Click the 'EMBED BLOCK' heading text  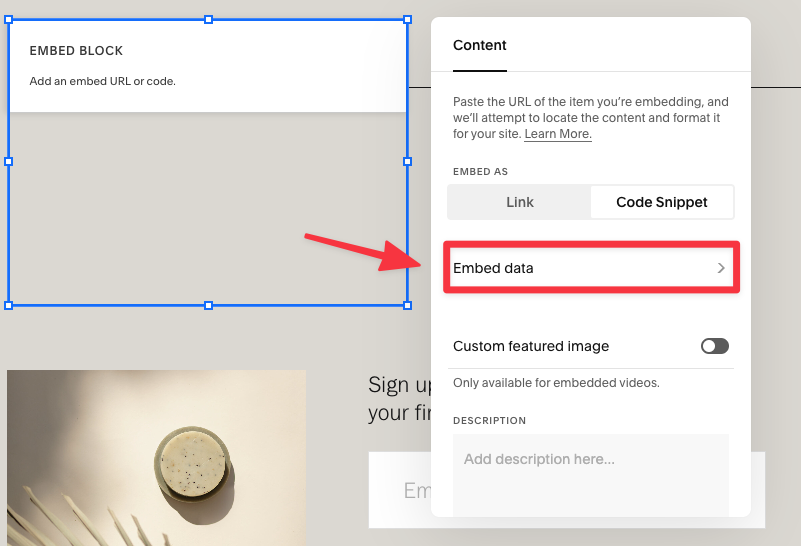76,51
